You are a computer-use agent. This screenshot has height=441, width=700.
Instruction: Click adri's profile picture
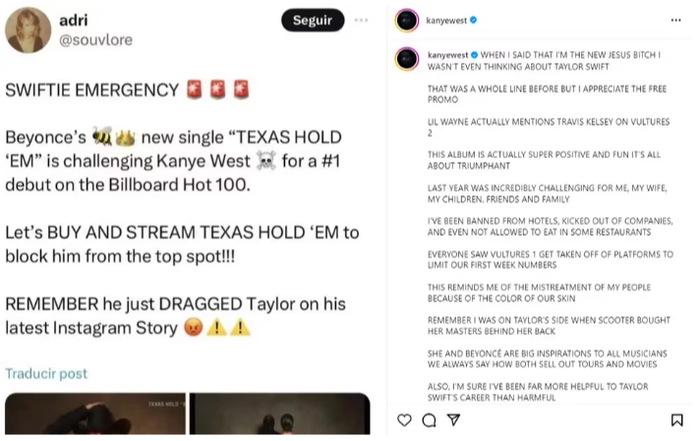[x=28, y=30]
